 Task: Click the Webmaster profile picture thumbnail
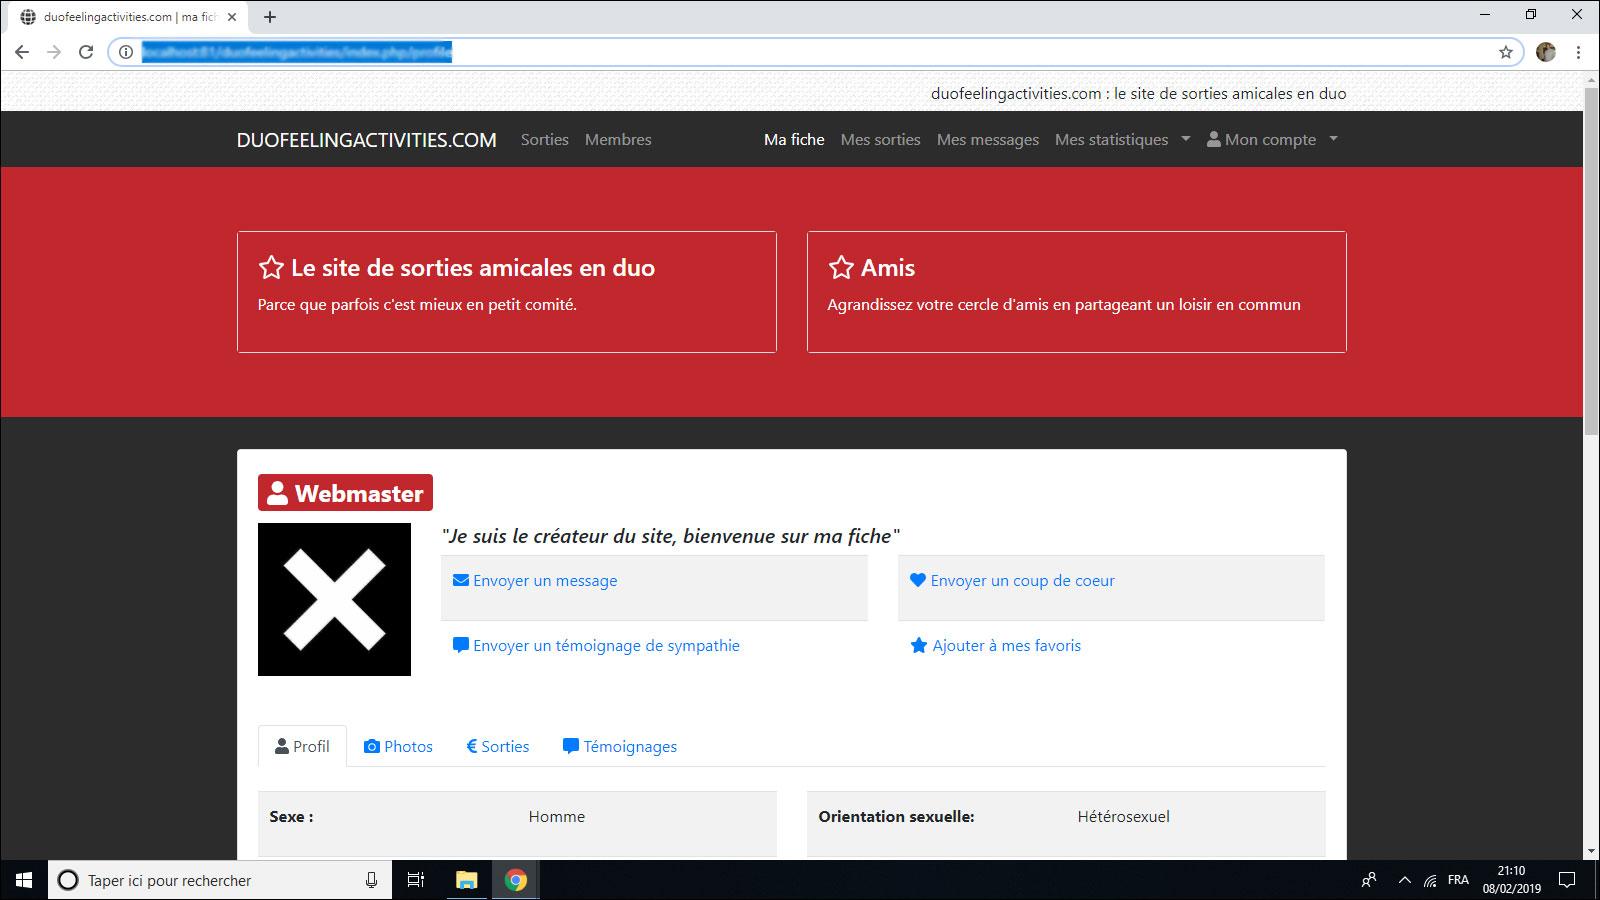[334, 599]
